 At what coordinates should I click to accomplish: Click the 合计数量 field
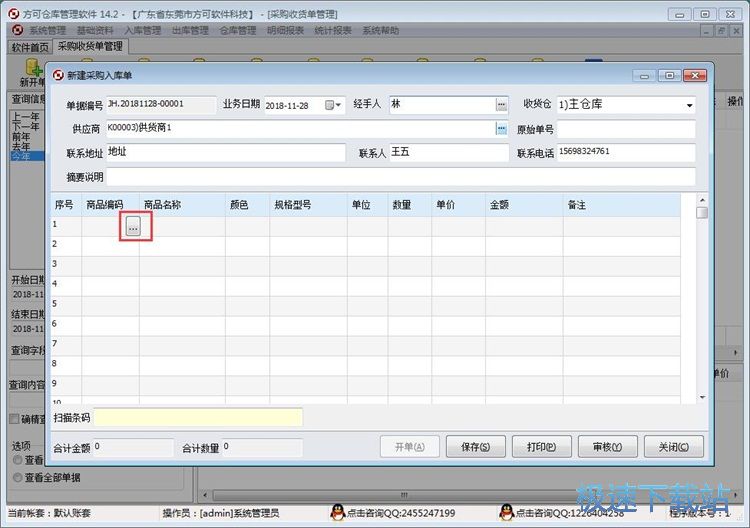[x=262, y=448]
